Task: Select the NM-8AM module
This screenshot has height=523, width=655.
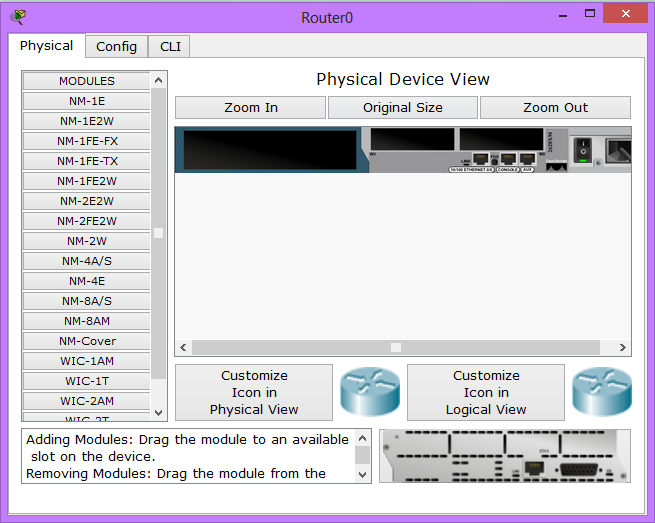Action: point(86,321)
